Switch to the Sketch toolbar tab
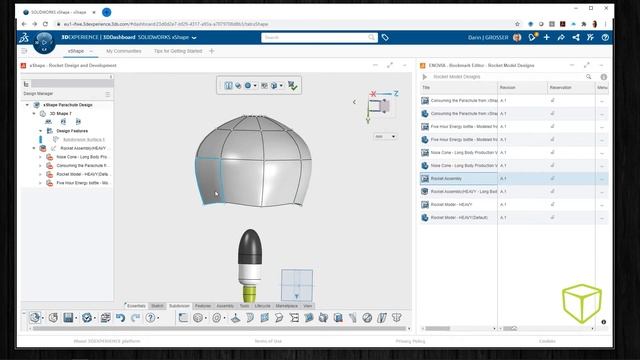Screen dimensions: 640x360 (157, 306)
